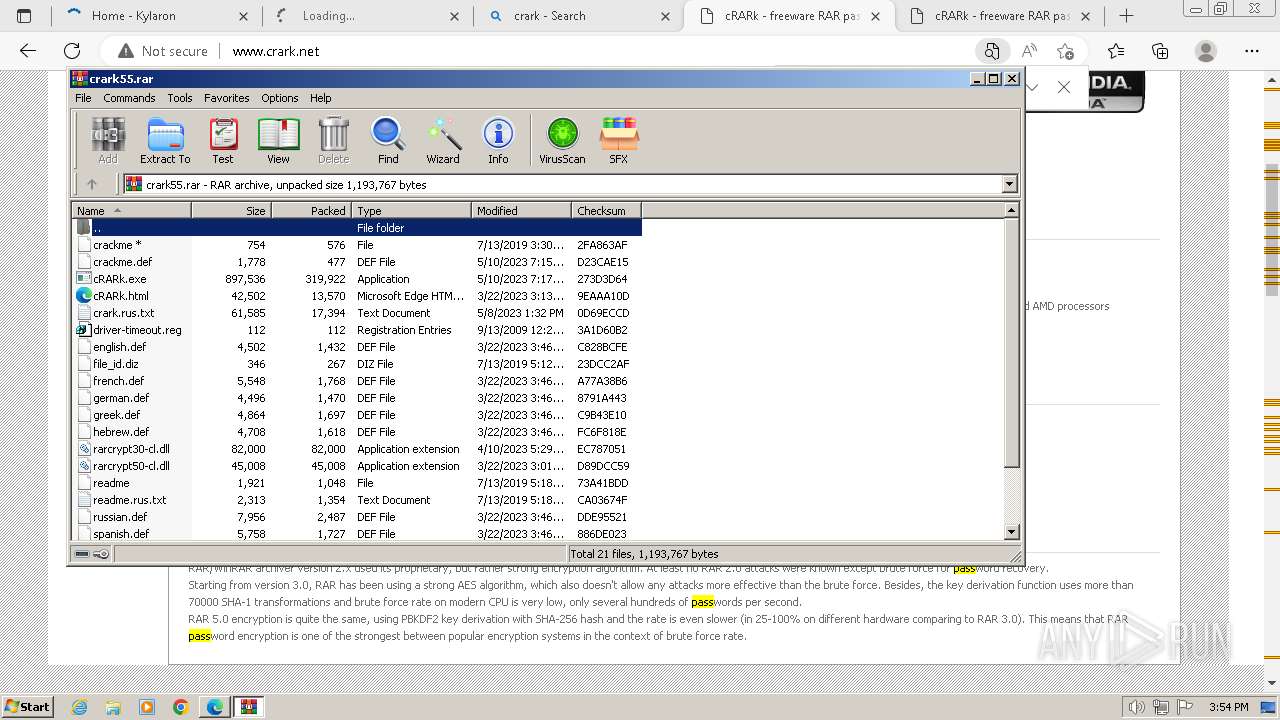Switch to Home - Kylaron tab
Image resolution: width=1280 pixels, height=720 pixels.
[x=157, y=16]
